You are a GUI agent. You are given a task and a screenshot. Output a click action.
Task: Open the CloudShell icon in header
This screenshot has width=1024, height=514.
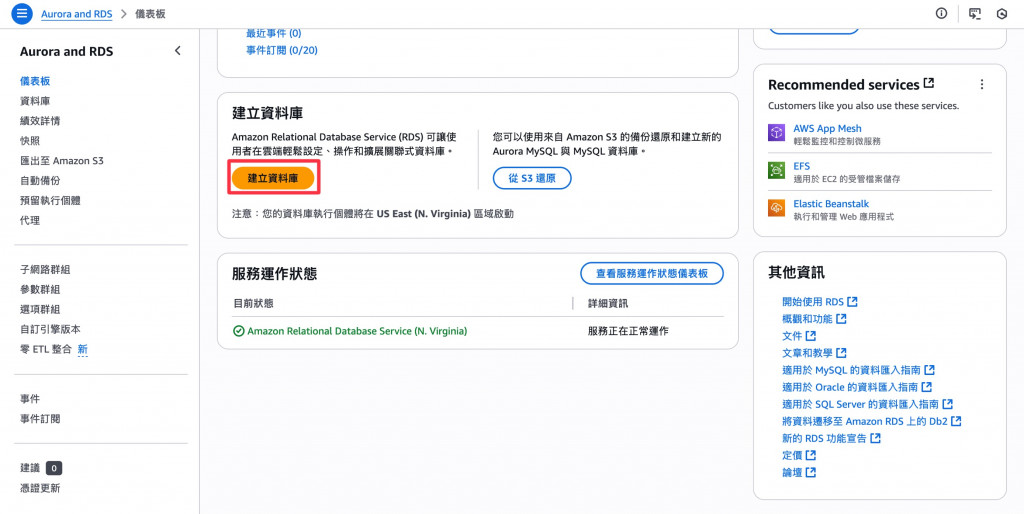pos(975,14)
